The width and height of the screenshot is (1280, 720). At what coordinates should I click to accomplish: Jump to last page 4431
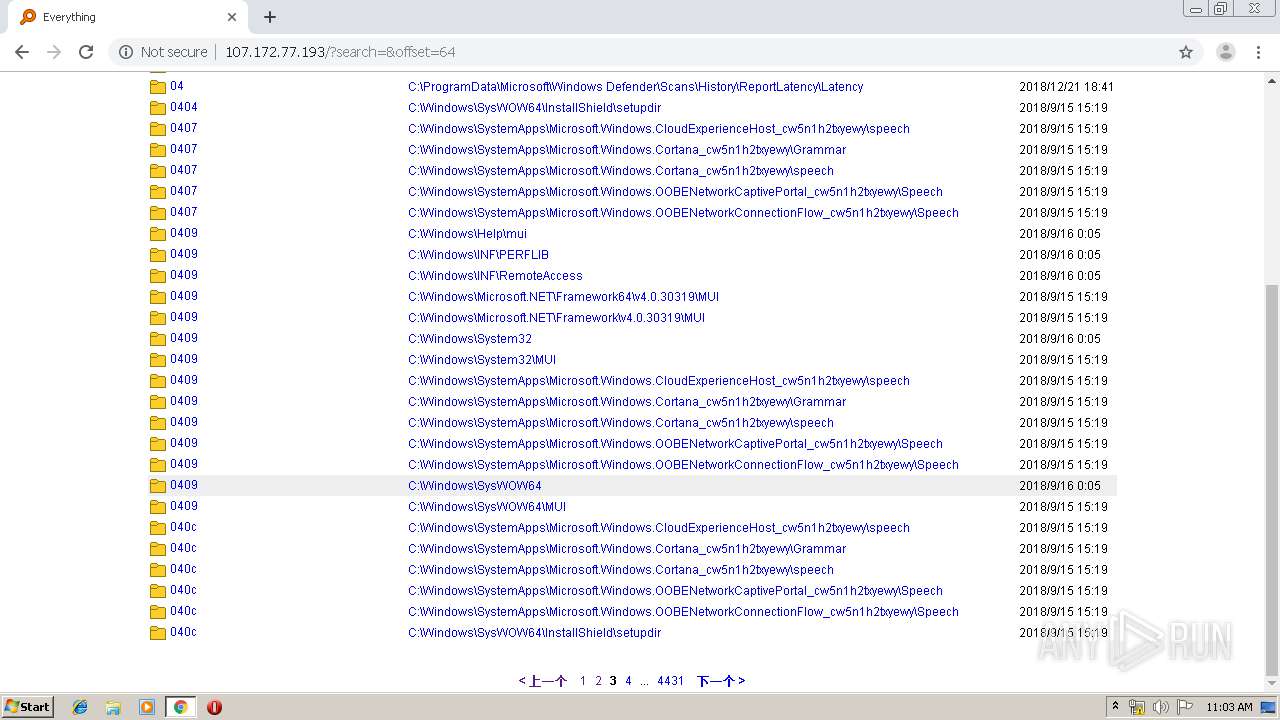pos(670,681)
